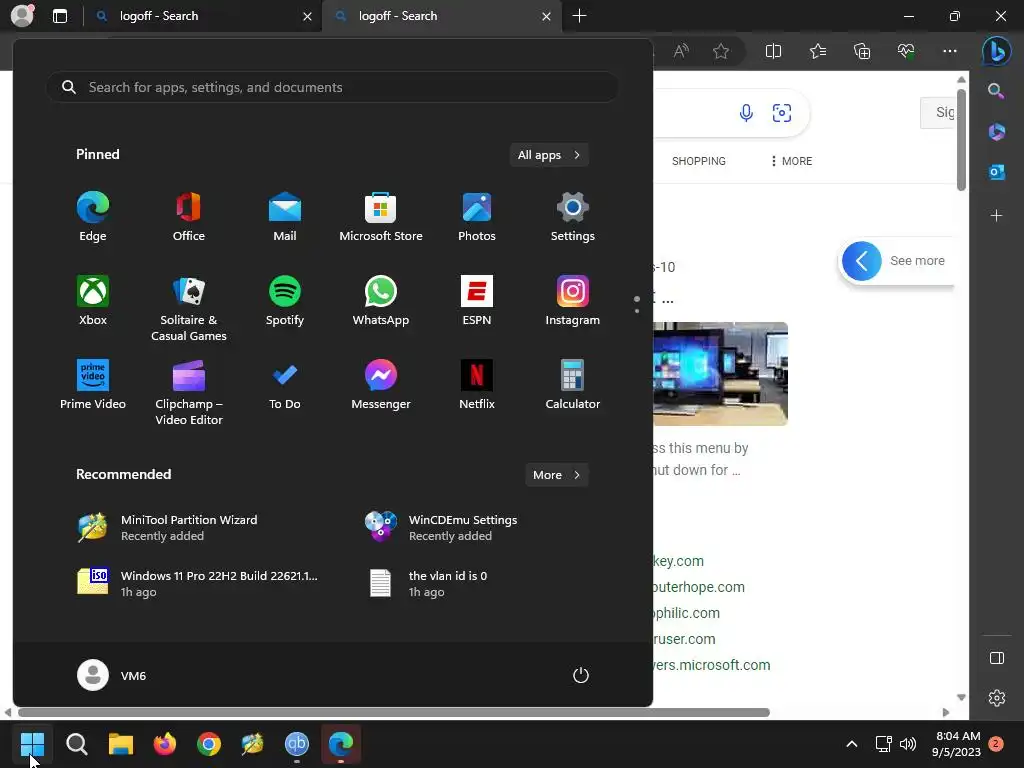Open Edge Favorites list
Viewport: 1024px width, 768px height.
818,51
